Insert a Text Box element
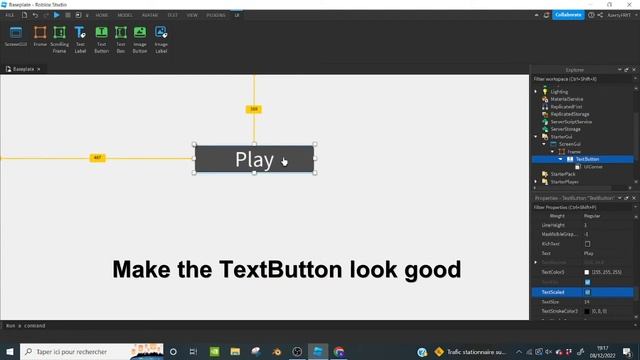Screen dimensions: 640x360 tap(121, 40)
